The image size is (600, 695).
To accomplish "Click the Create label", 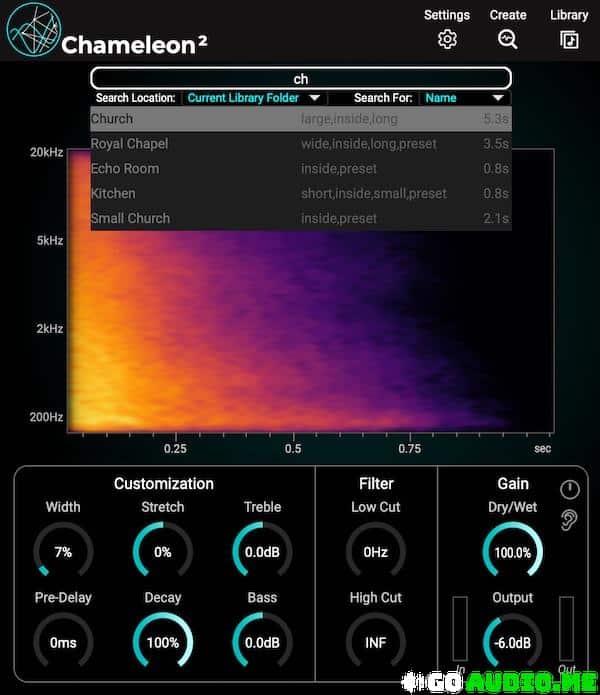I will pyautogui.click(x=508, y=15).
